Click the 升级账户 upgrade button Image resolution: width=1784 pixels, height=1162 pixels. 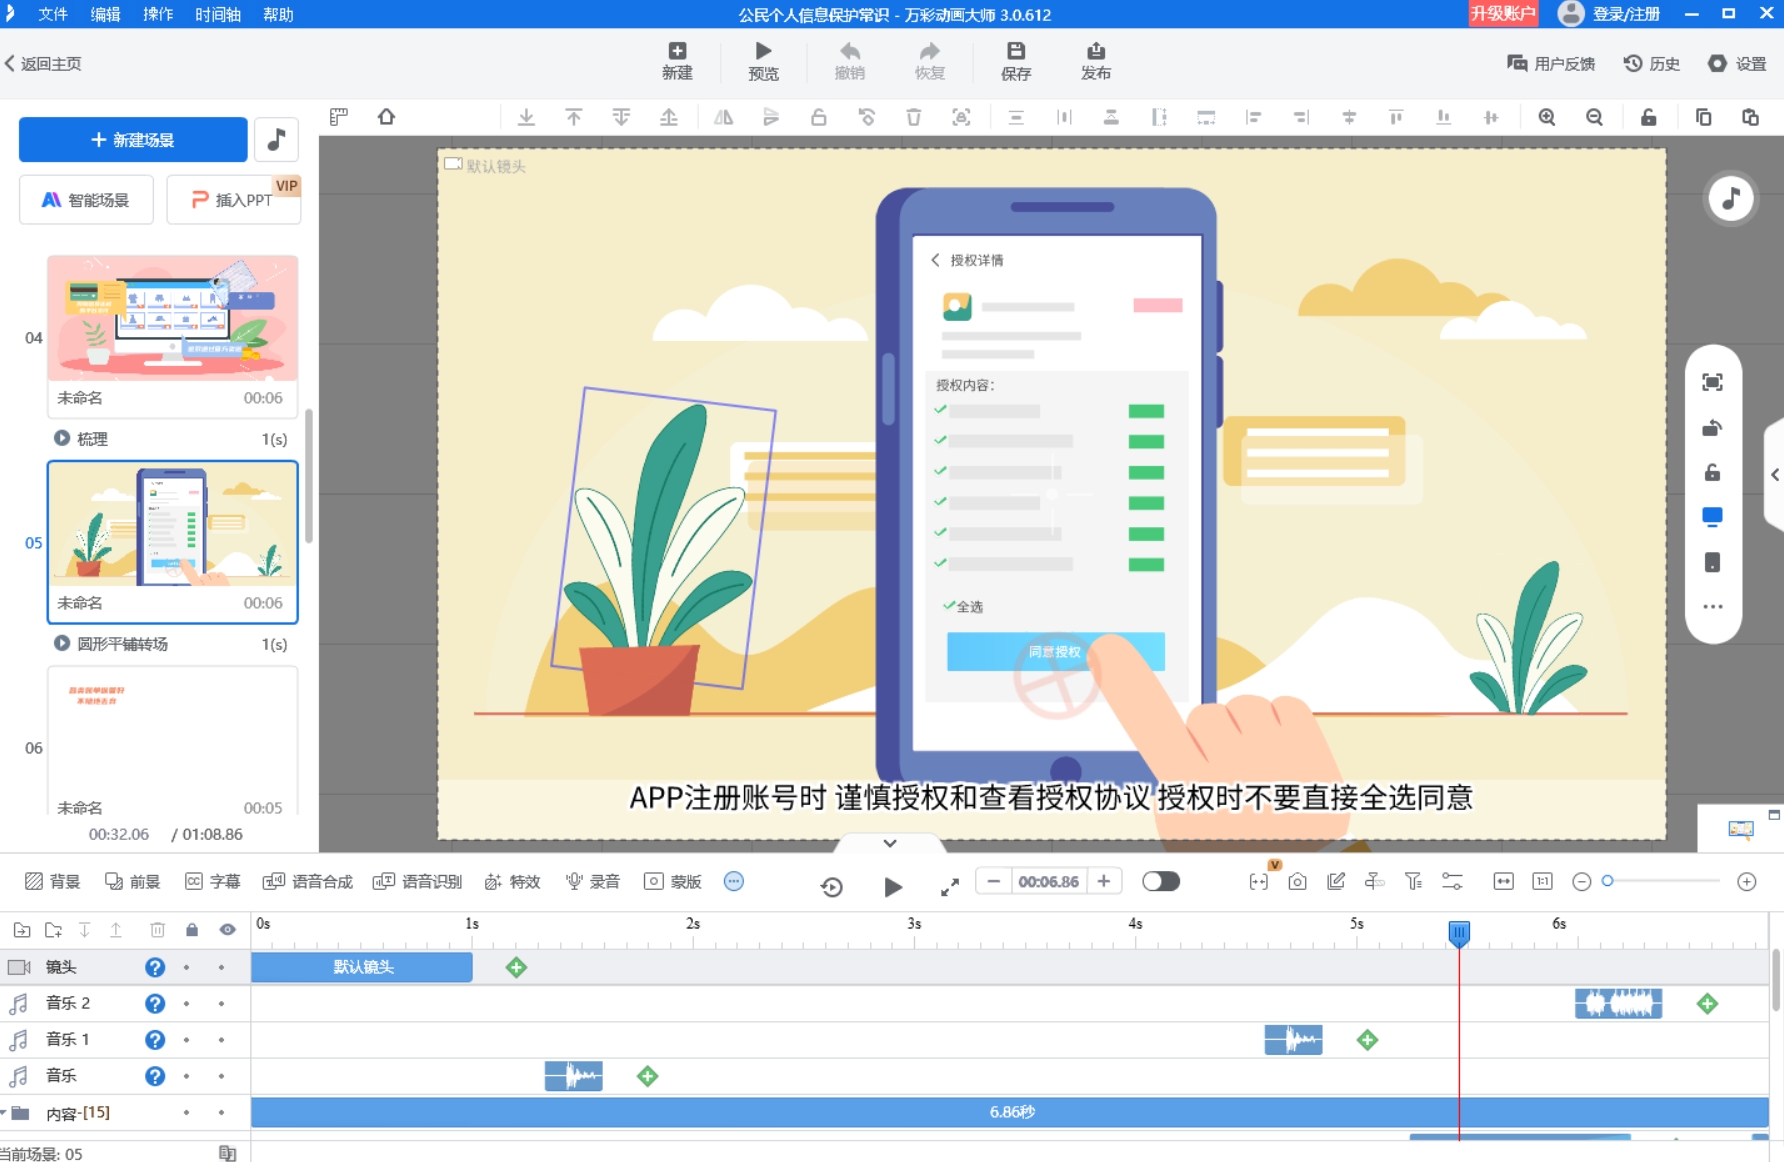(1503, 14)
